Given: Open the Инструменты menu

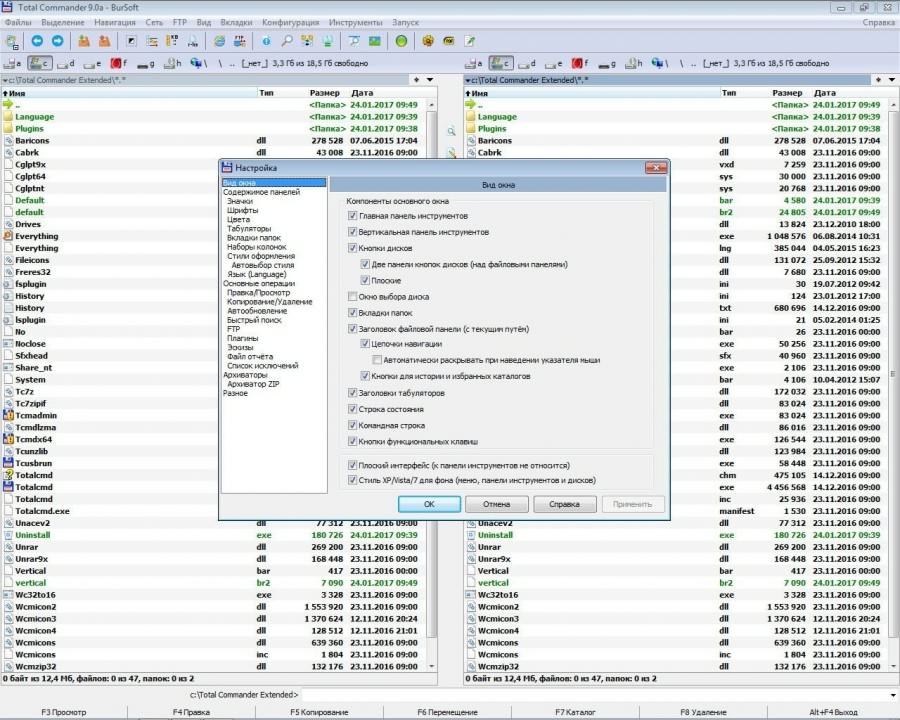Looking at the screenshot, I should [357, 22].
